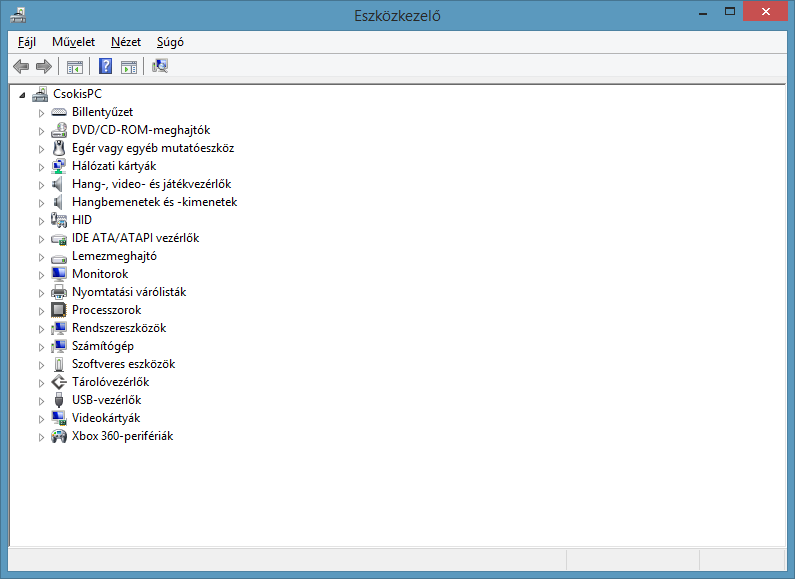Click the Hálózati kártyák network icon
The image size is (795, 579).
pos(59,166)
